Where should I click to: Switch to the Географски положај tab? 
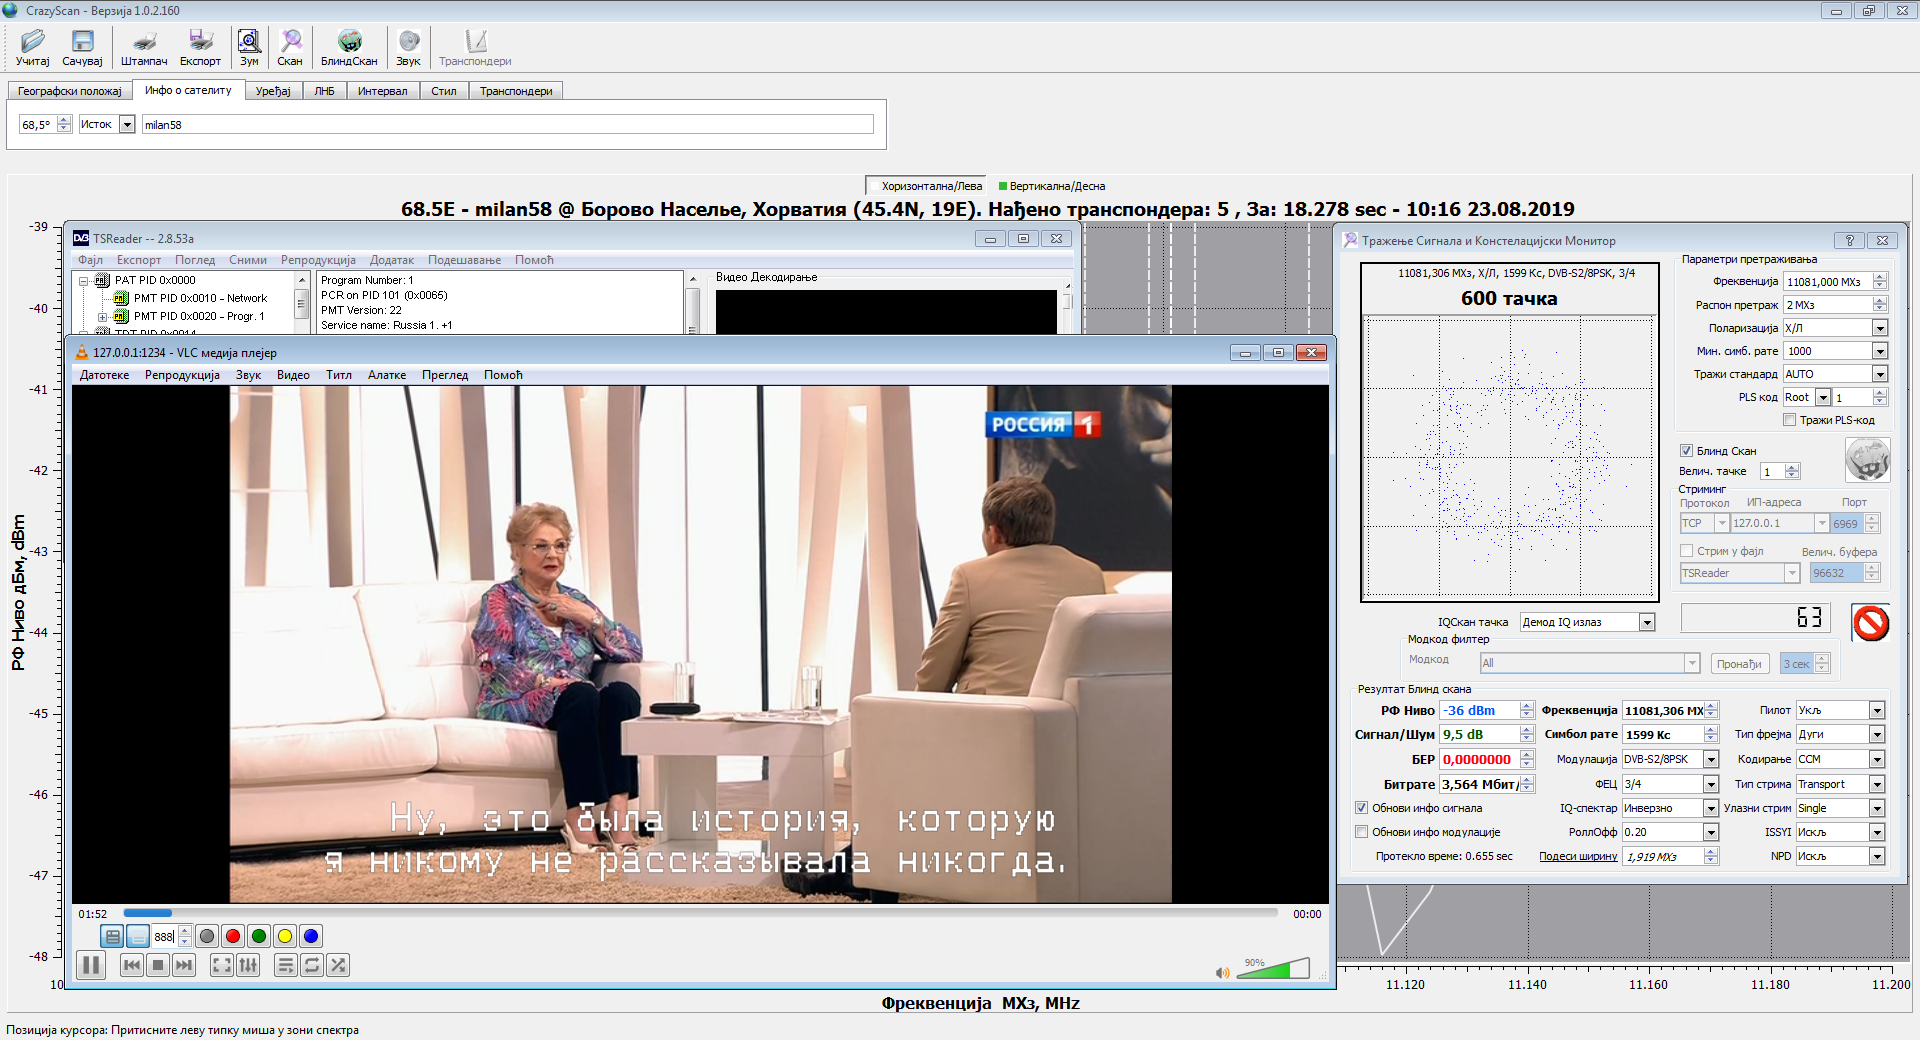point(69,91)
